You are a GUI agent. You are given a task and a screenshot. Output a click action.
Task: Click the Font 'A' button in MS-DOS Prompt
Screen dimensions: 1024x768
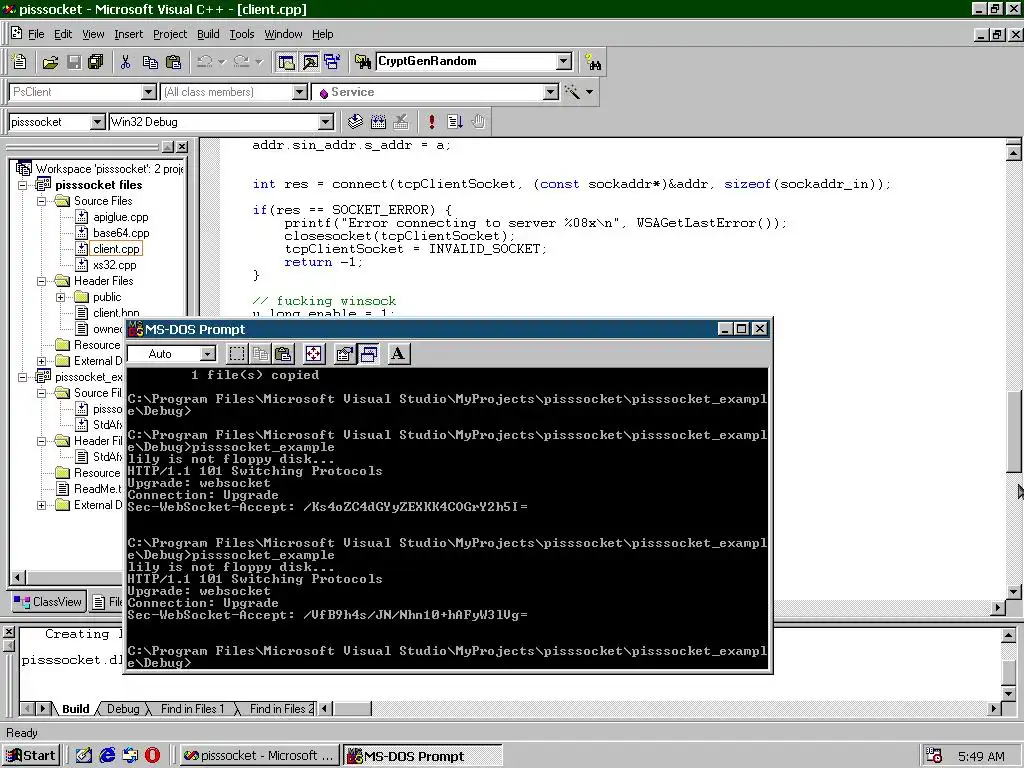[398, 354]
